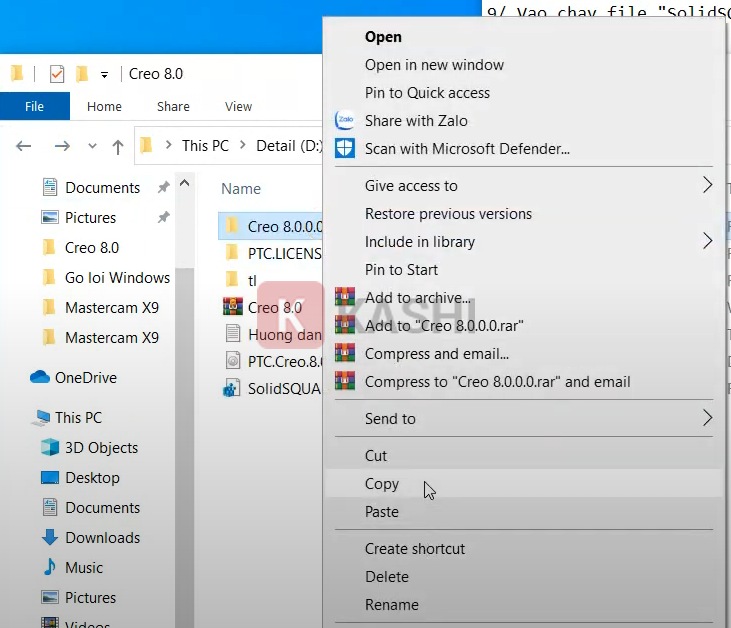Viewport: 731px width, 628px height.
Task: Click the Huong dan text file icon
Action: click(233, 334)
